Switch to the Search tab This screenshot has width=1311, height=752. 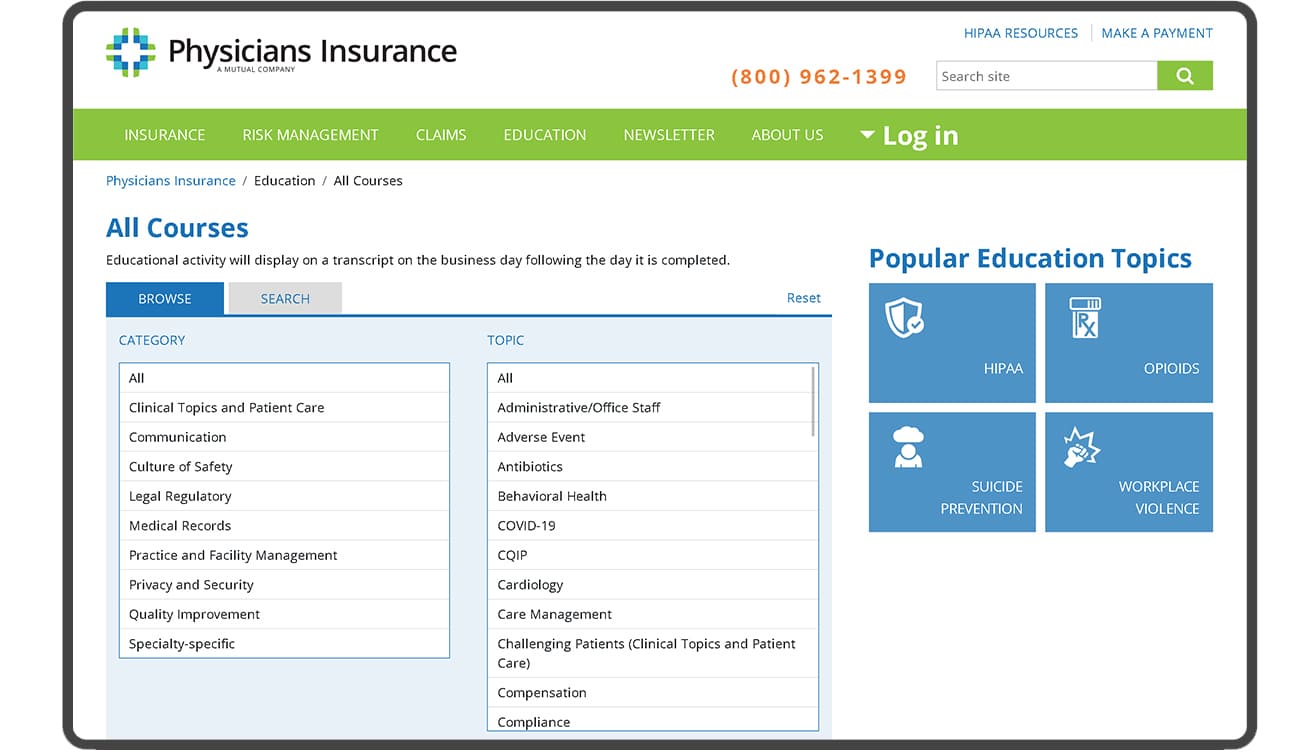[x=285, y=298]
